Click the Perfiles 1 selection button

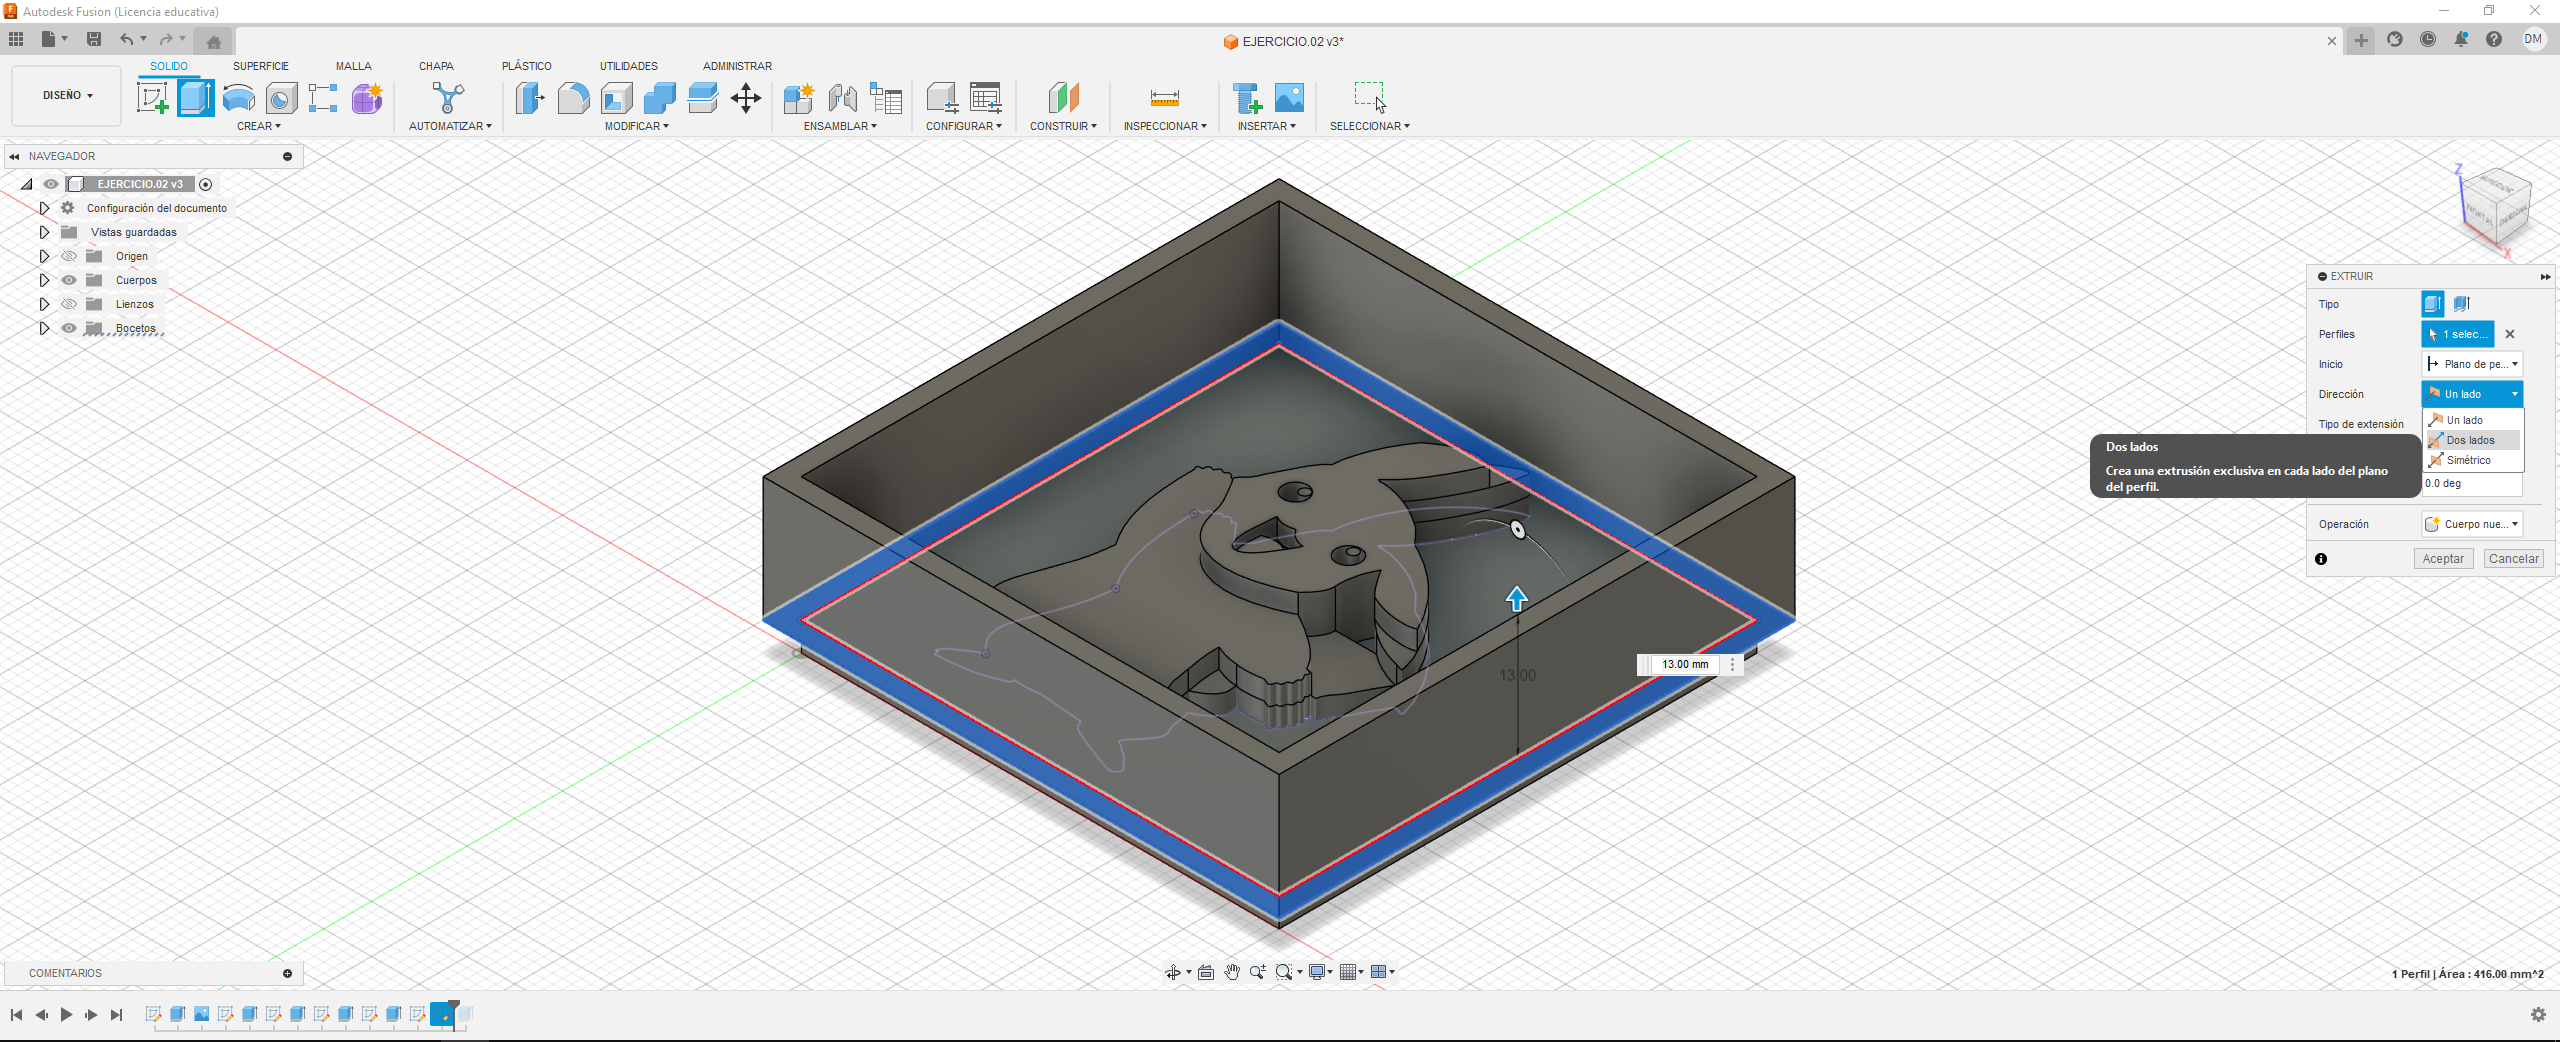(x=2458, y=334)
